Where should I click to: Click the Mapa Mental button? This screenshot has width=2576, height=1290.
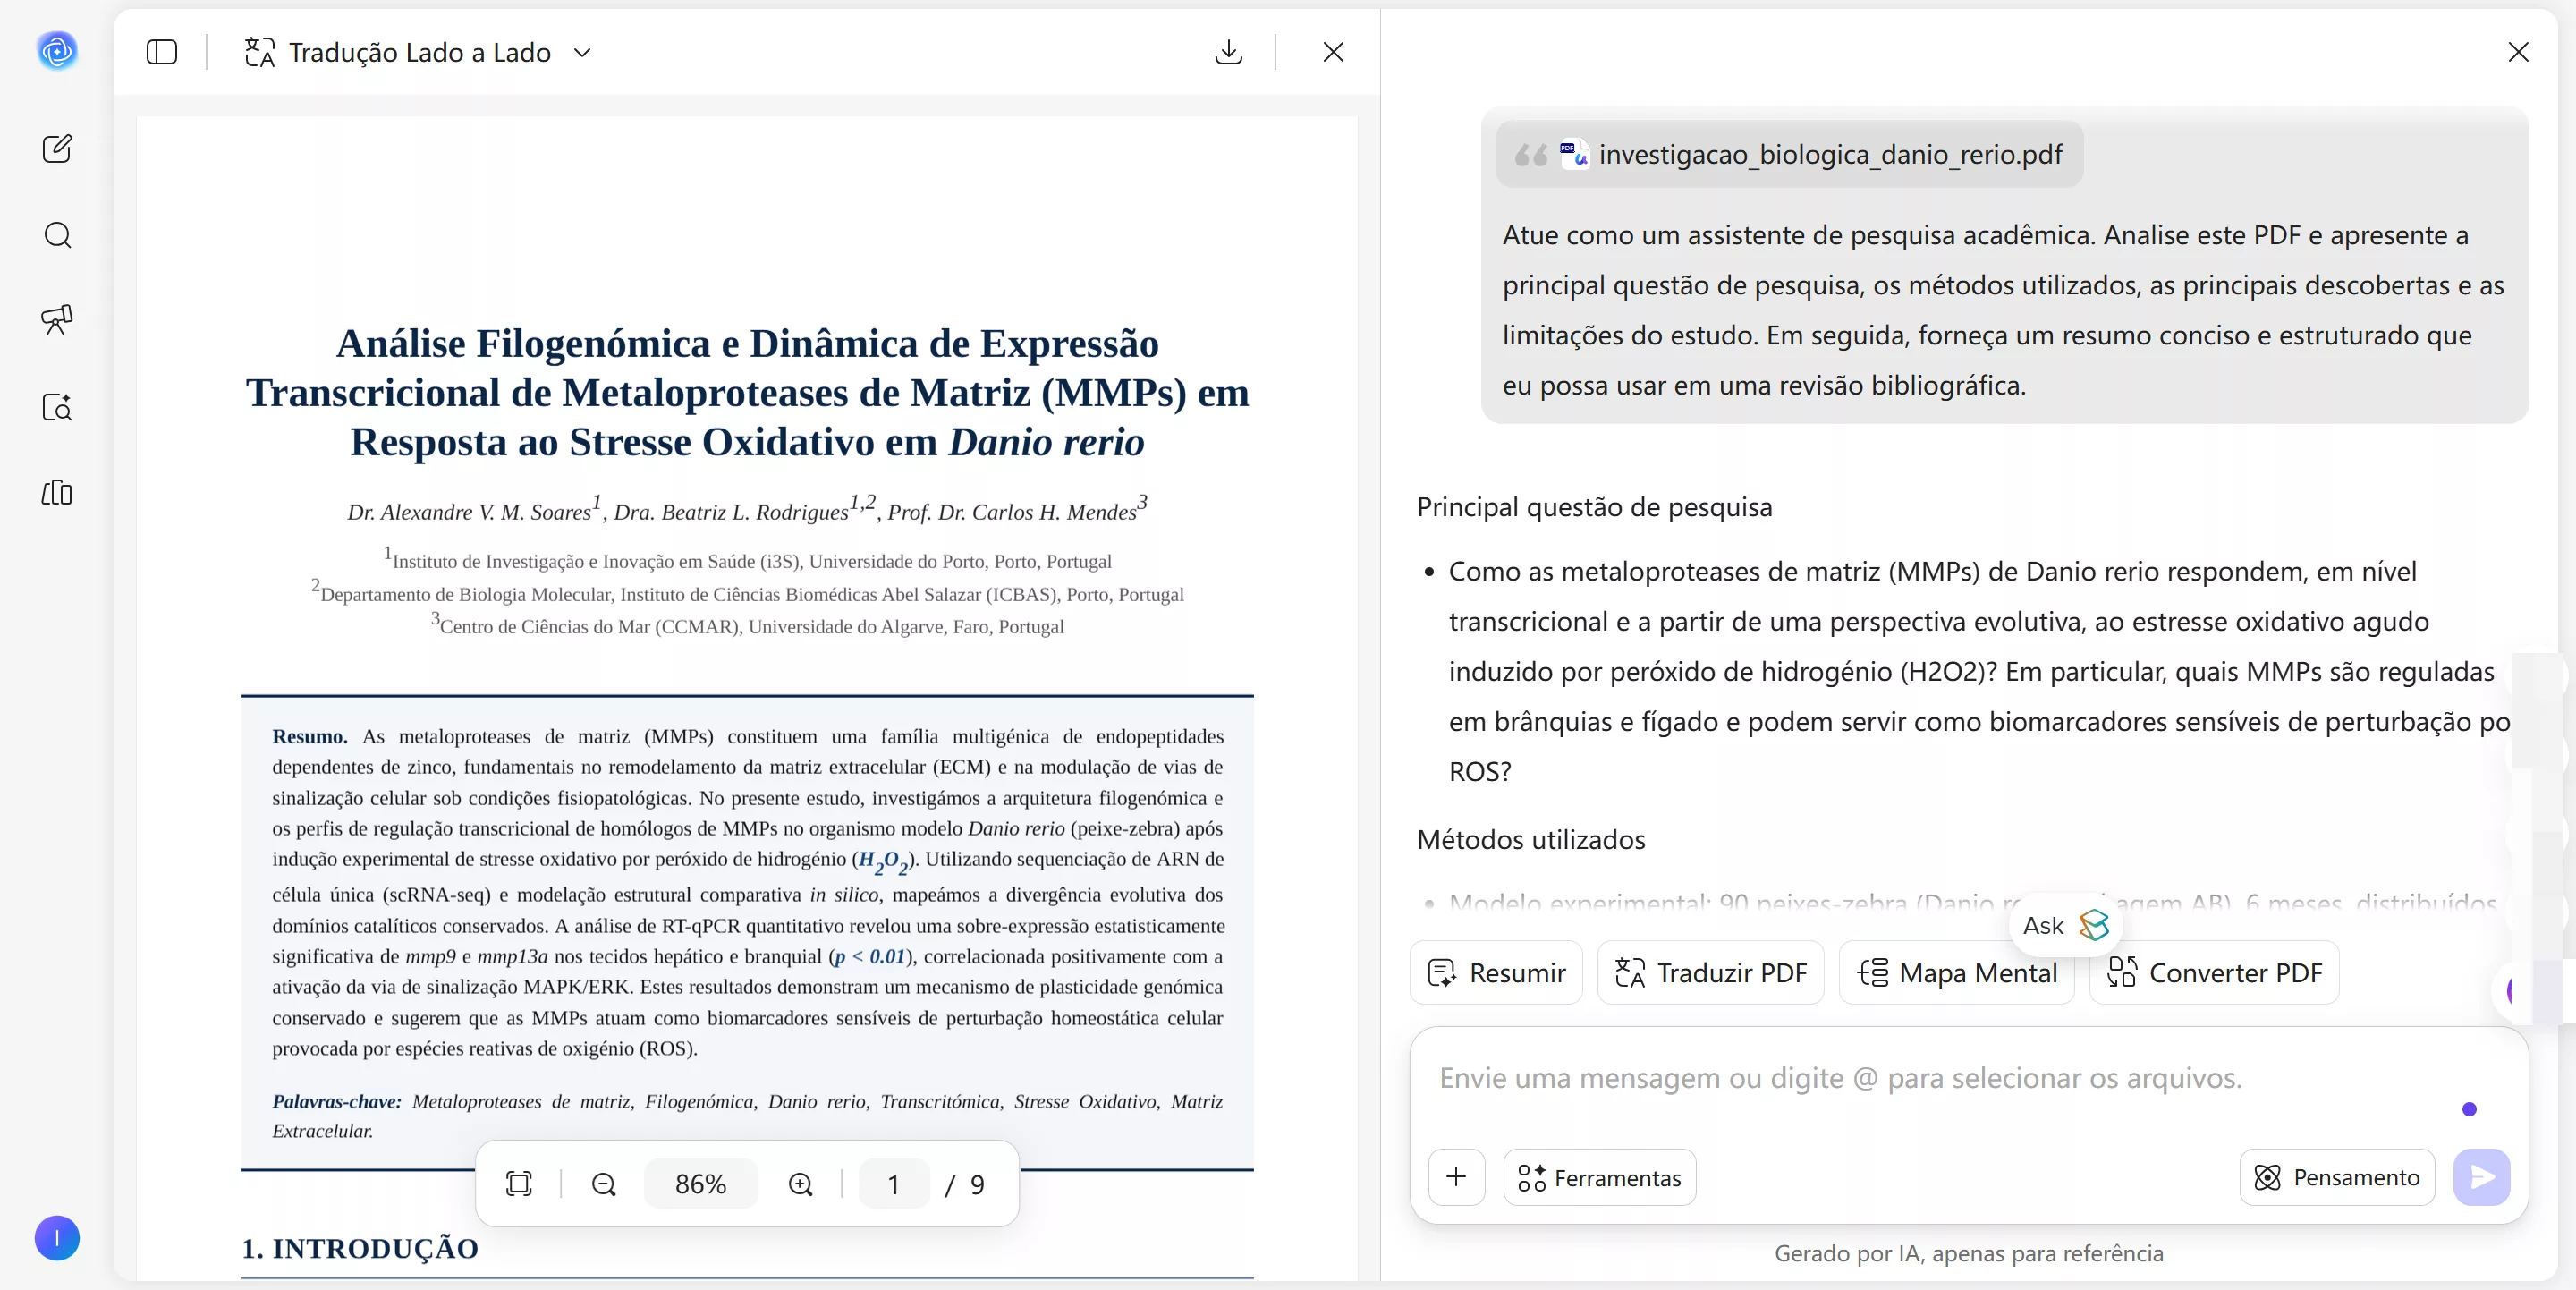point(1956,972)
